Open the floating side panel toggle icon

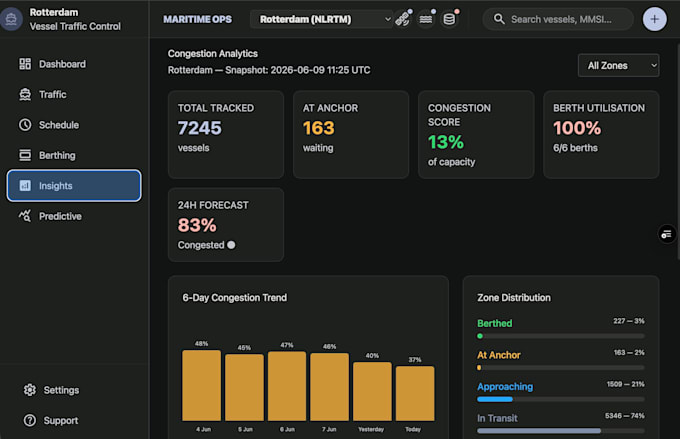tap(667, 234)
